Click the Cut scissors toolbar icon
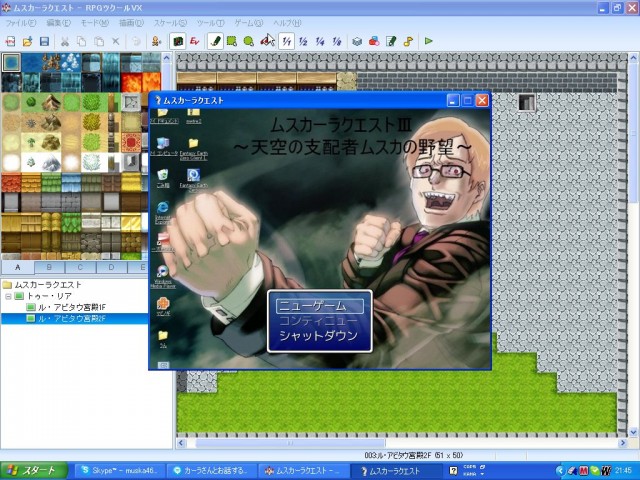 pos(64,41)
